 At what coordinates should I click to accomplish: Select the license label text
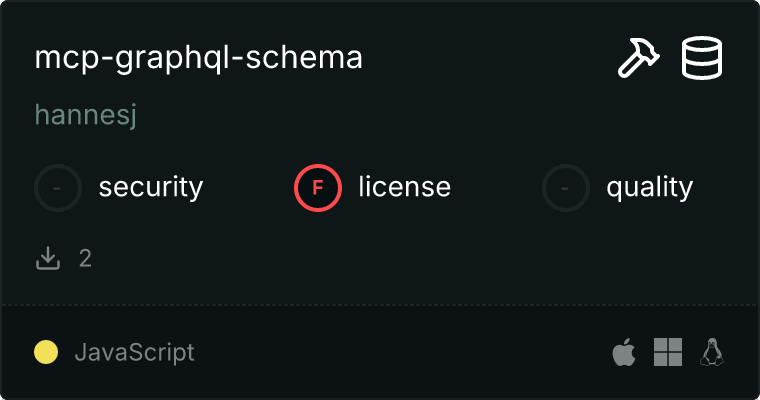404,187
